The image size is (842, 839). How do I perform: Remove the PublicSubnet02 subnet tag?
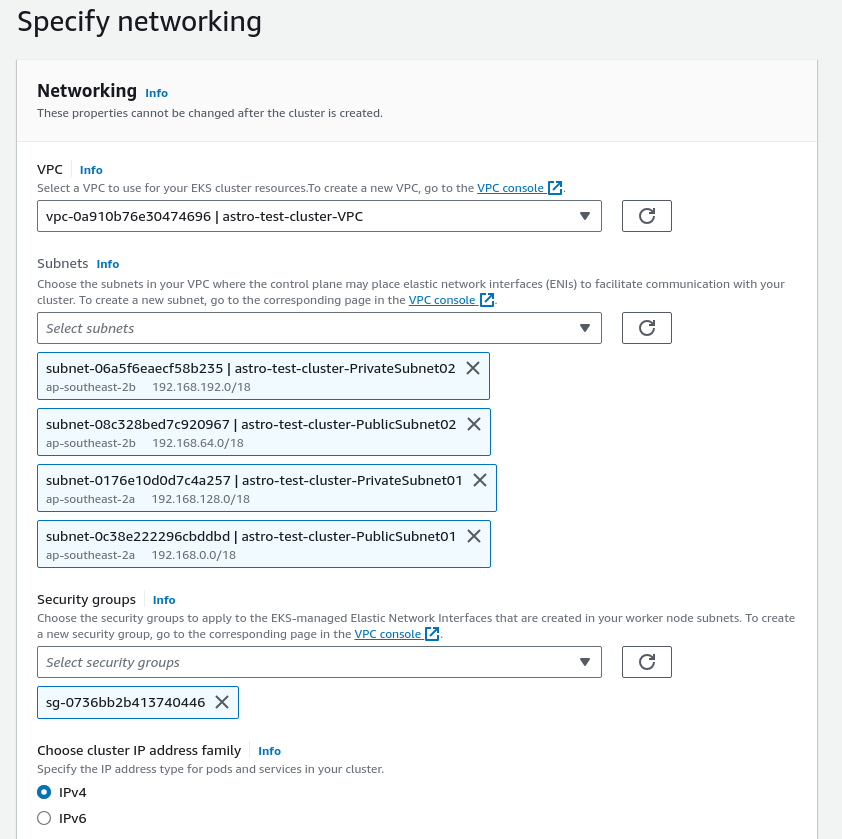click(473, 423)
